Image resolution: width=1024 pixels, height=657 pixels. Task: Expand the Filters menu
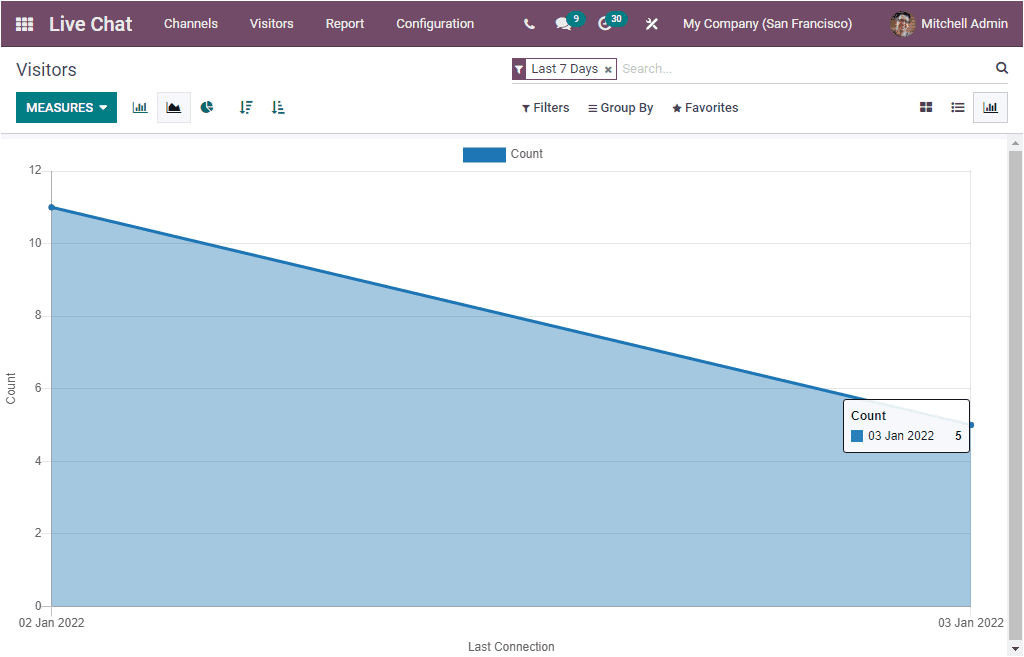point(545,107)
